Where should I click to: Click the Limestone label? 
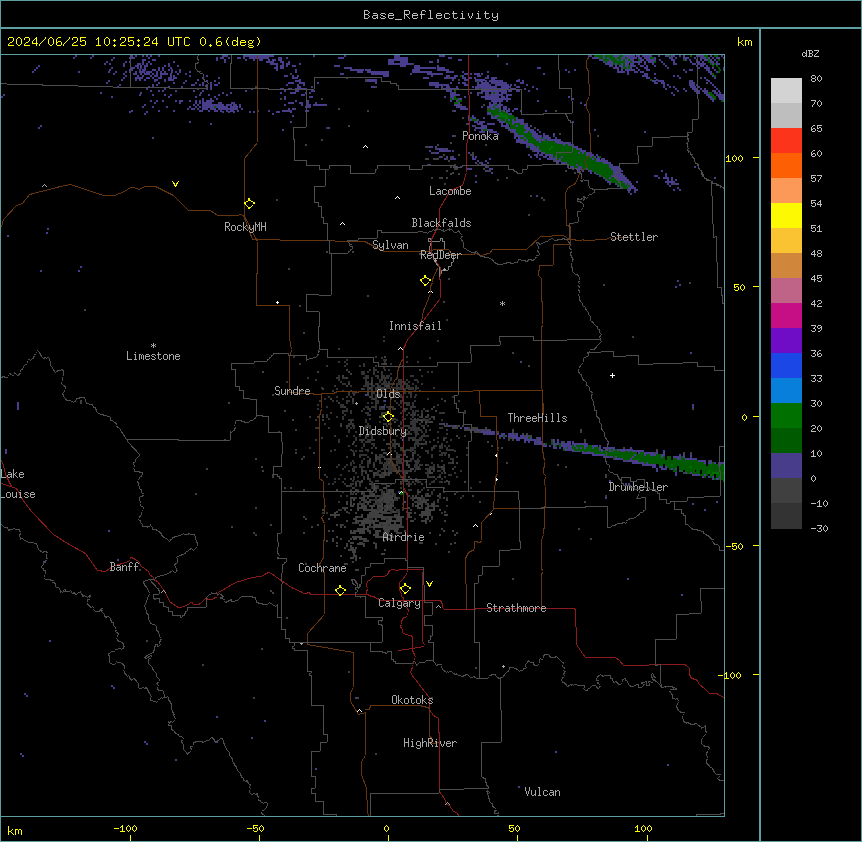tap(153, 356)
